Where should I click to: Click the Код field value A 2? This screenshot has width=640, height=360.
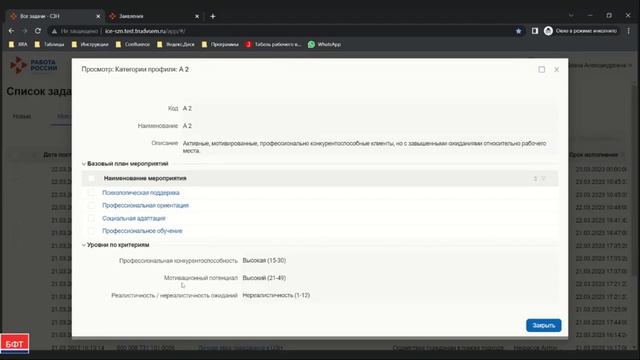pos(187,109)
